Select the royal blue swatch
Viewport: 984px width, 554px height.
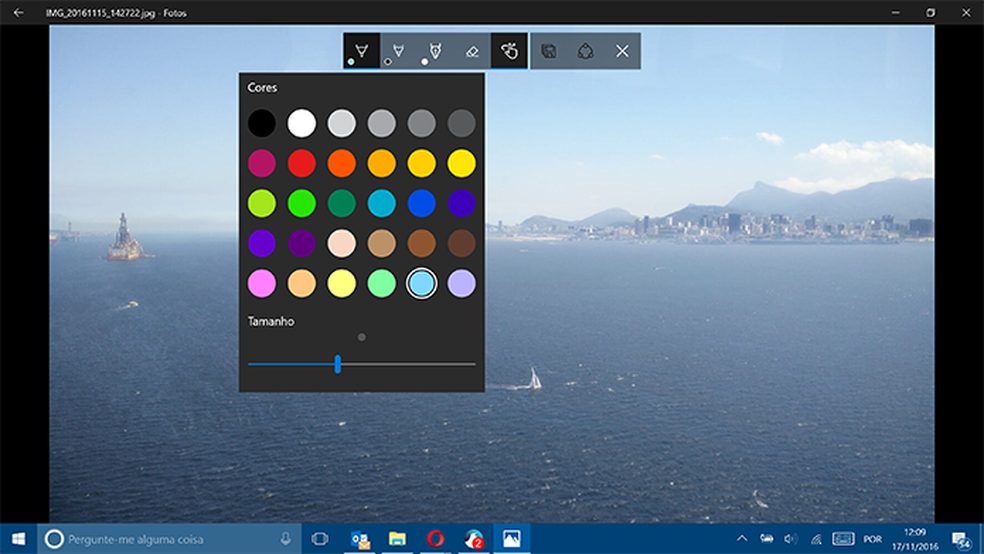pyautogui.click(x=422, y=203)
